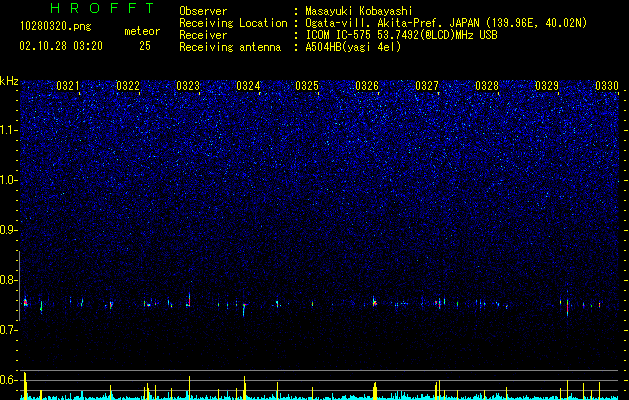
Task: Click the 1.1 kHz axis label
Action: pyautogui.click(x=9, y=130)
